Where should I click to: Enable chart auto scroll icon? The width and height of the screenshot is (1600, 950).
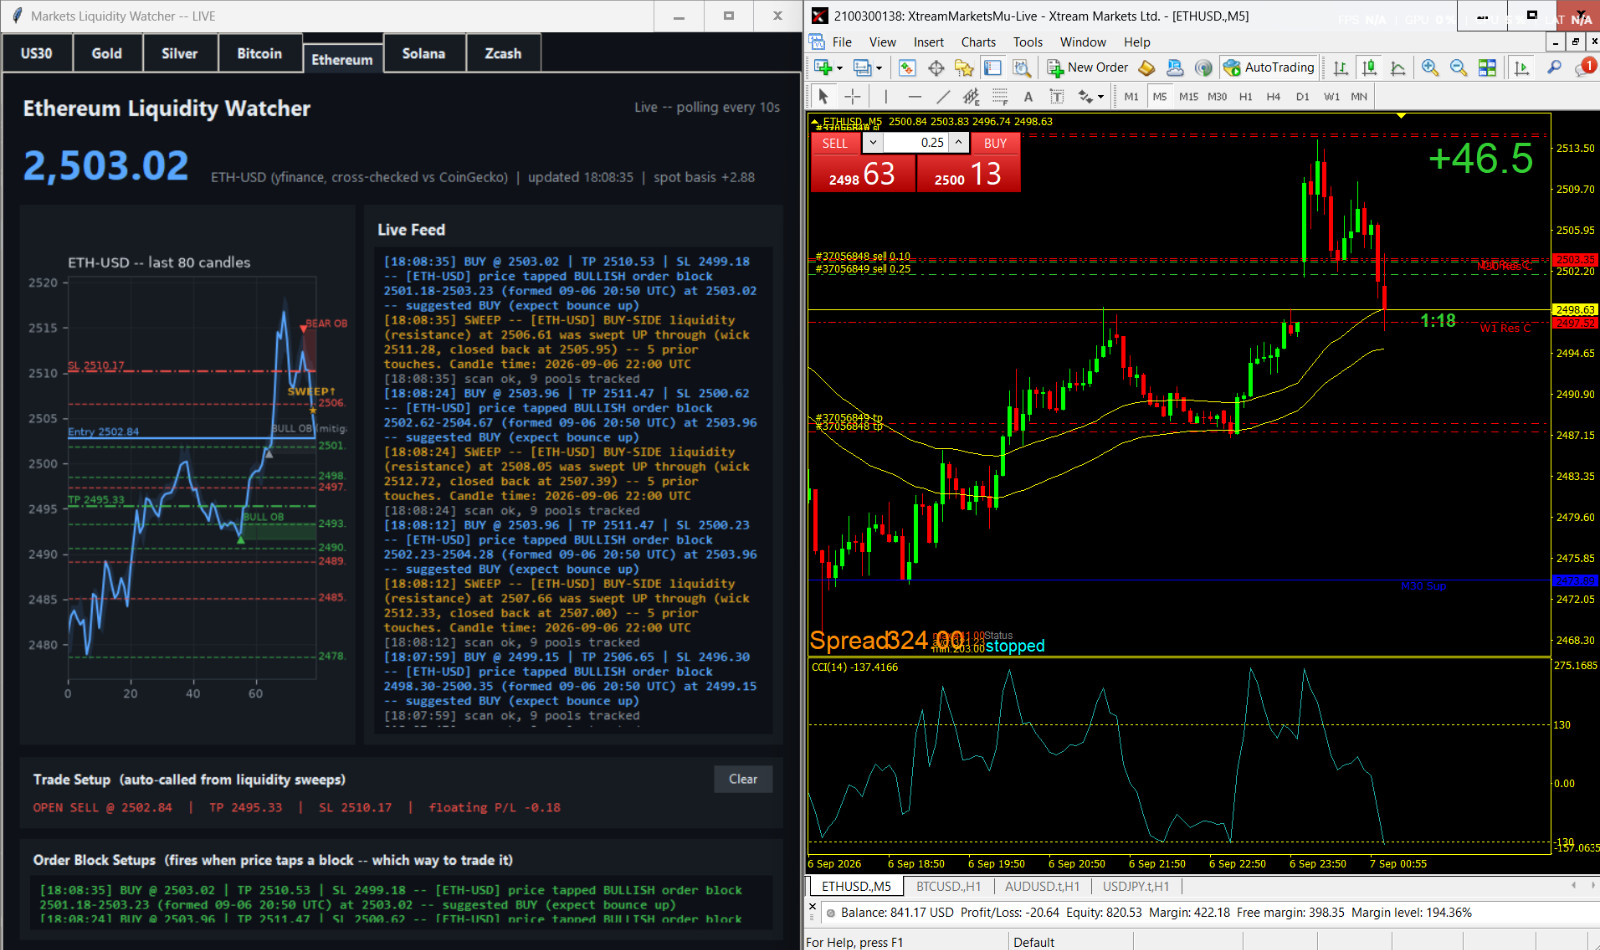click(1521, 68)
